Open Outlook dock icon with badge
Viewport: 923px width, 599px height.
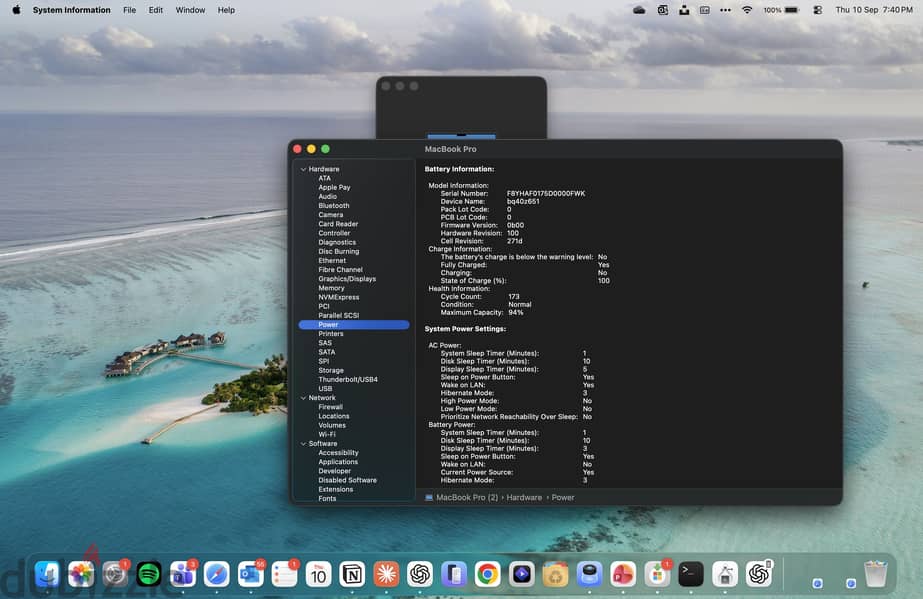251,574
